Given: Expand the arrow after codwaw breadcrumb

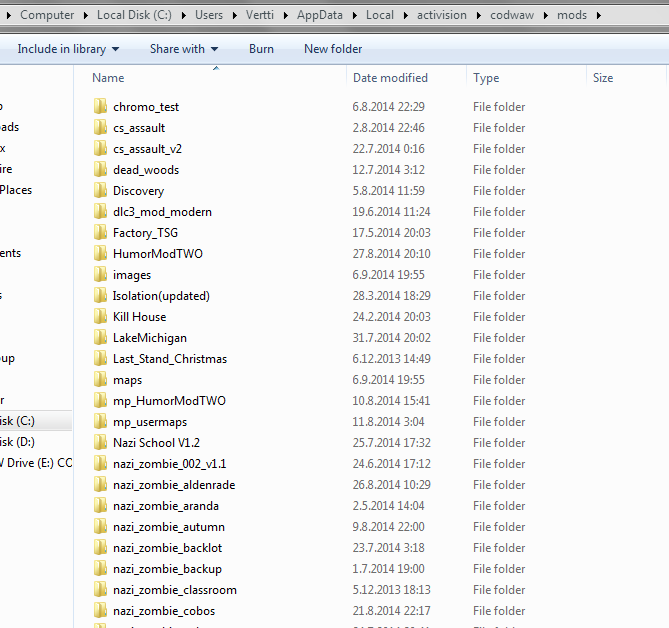Looking at the screenshot, I should [546, 15].
